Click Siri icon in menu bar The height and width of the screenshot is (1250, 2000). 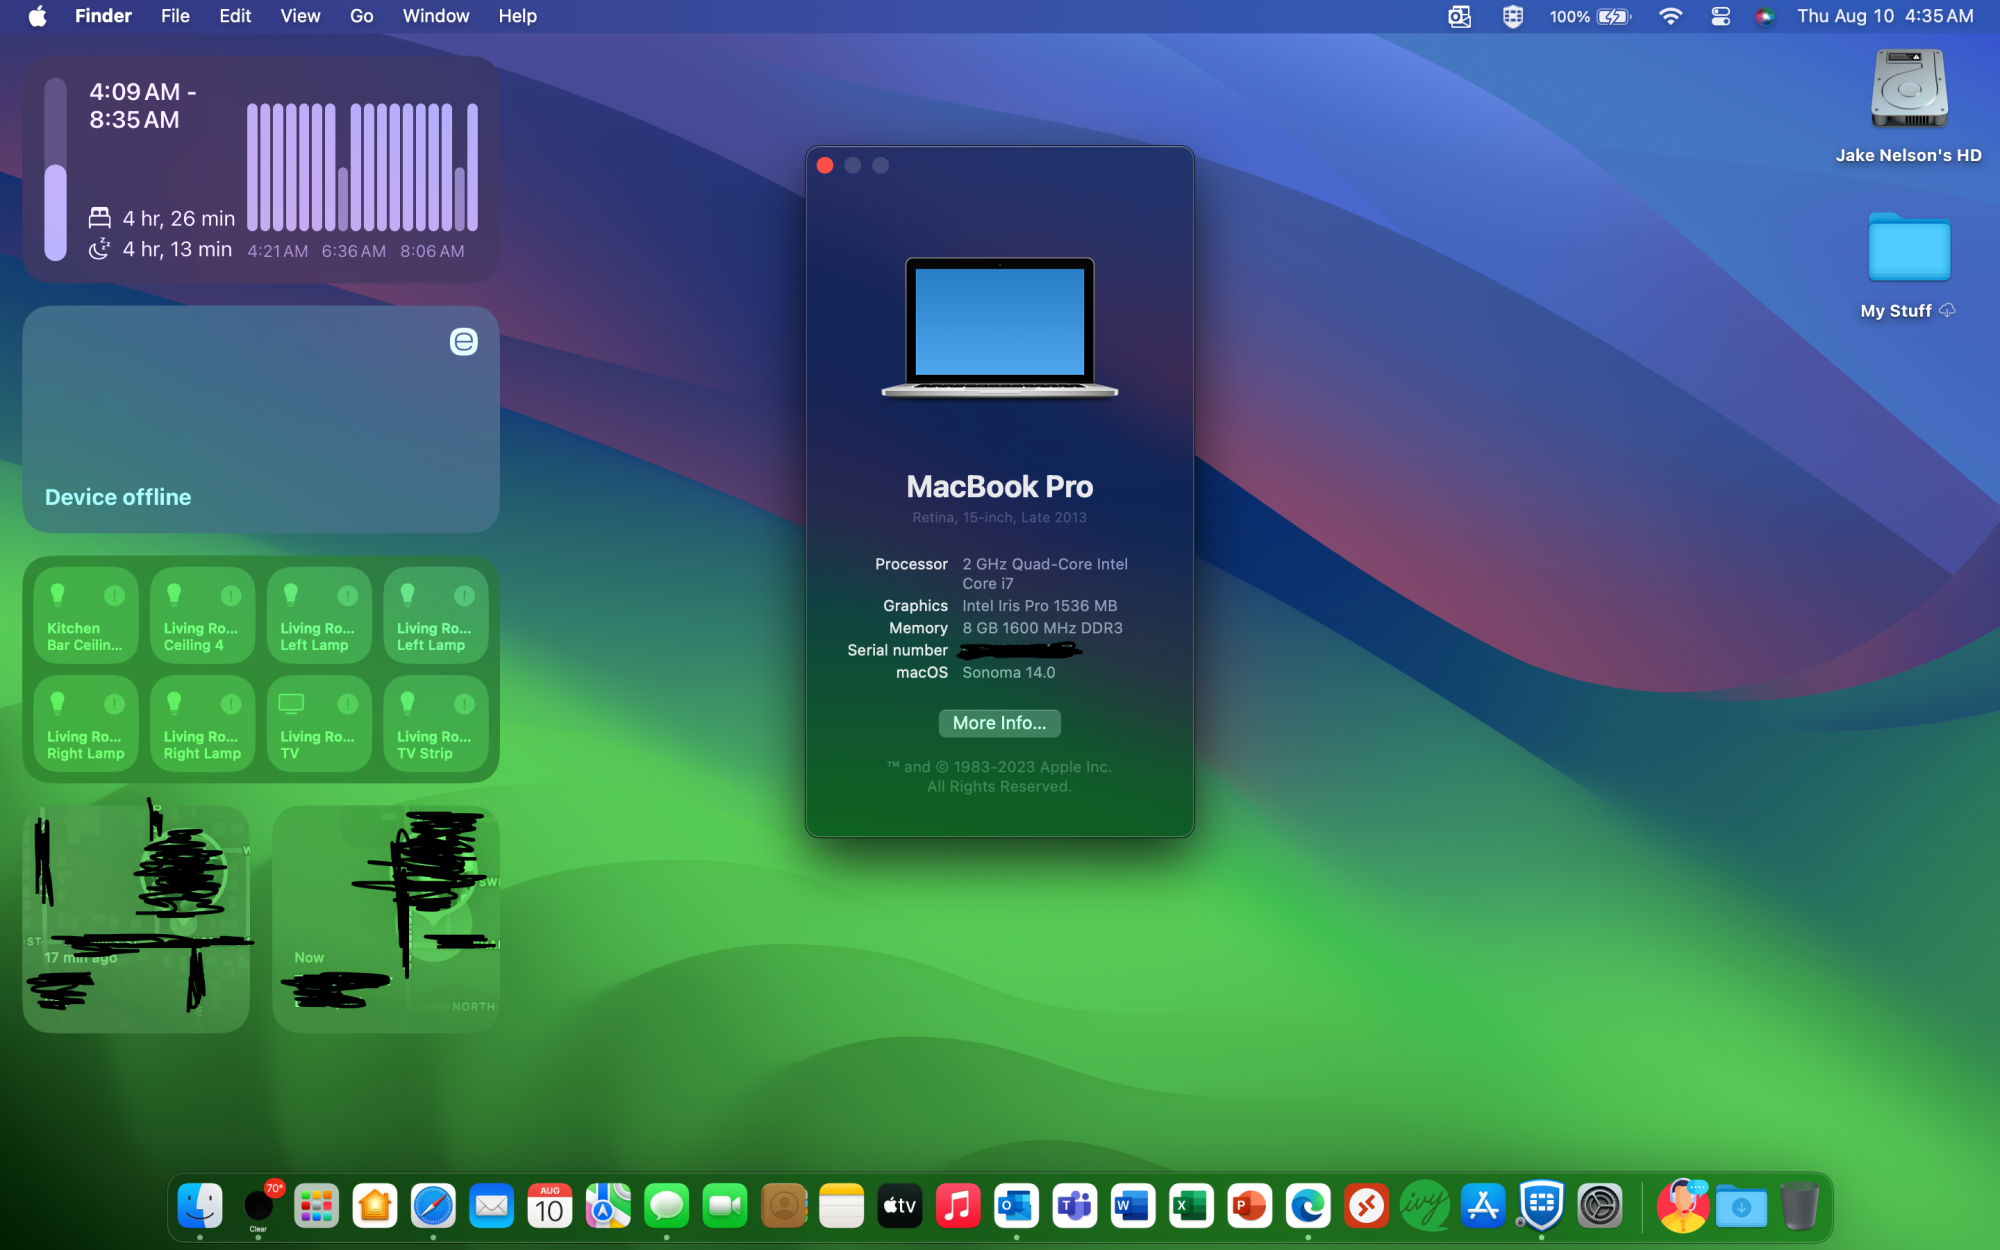tap(1765, 16)
